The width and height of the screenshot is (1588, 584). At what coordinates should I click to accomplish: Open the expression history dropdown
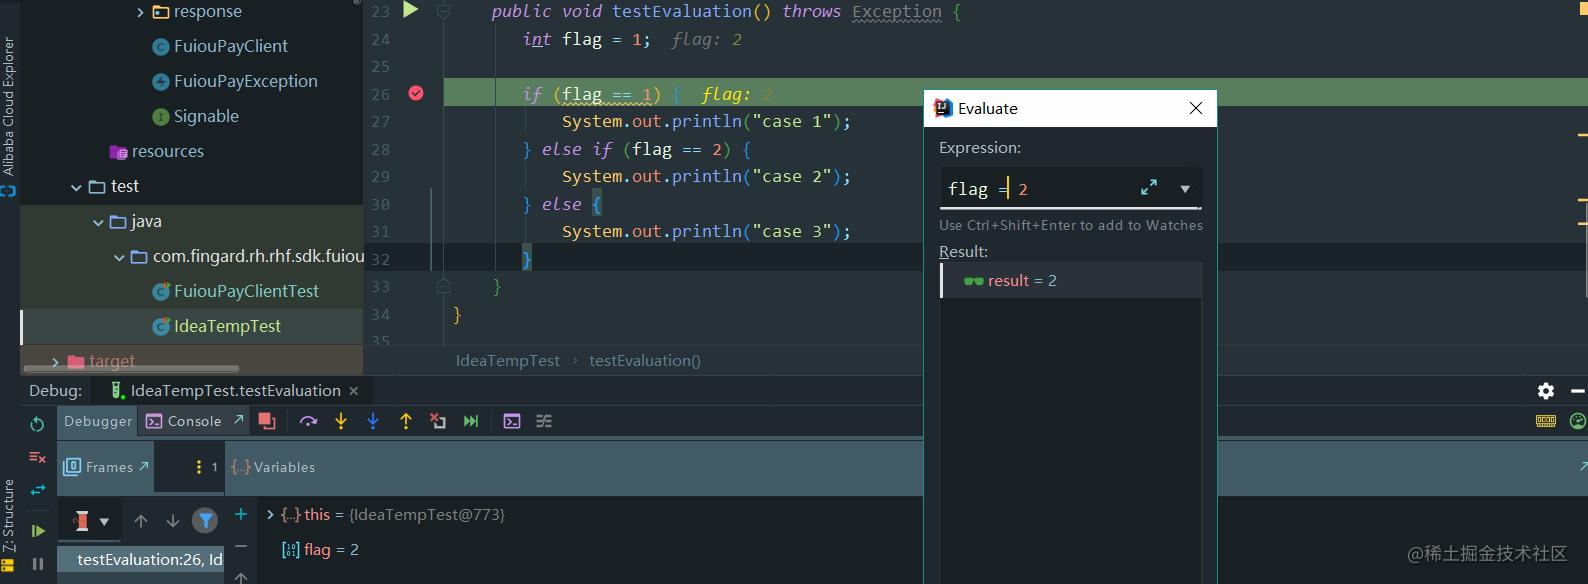pos(1185,189)
